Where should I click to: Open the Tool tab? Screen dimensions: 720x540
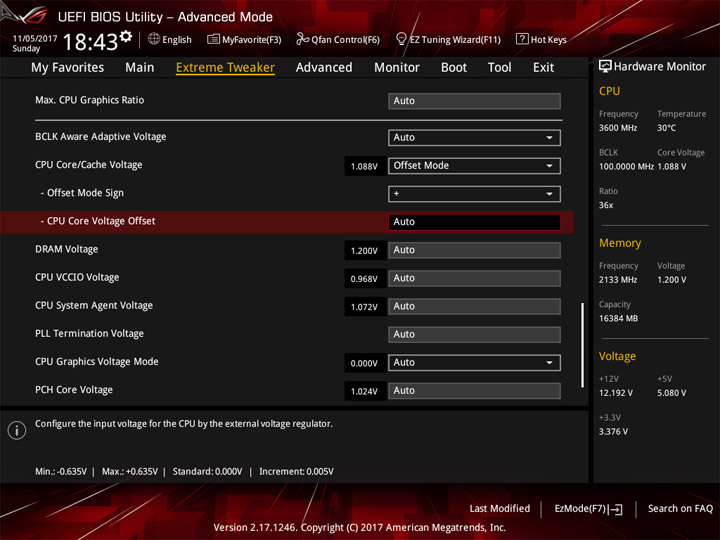pyautogui.click(x=500, y=68)
